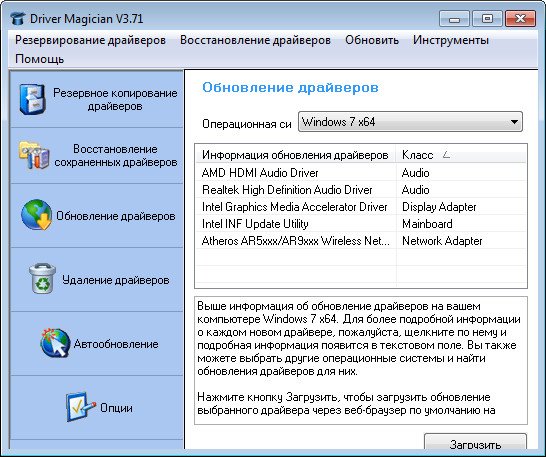Maximize the Driver Magician window
The height and width of the screenshot is (457, 546).
click(487, 19)
